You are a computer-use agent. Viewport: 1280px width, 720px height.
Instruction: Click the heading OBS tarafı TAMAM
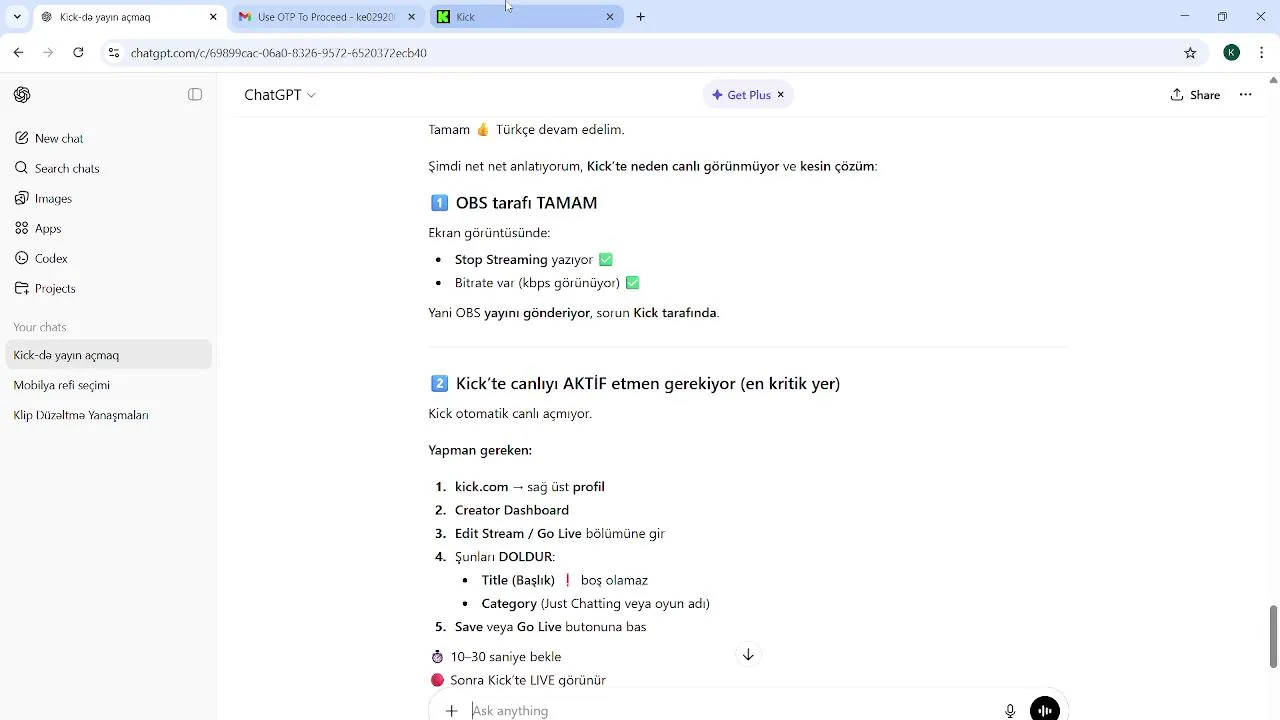pyautogui.click(x=526, y=203)
